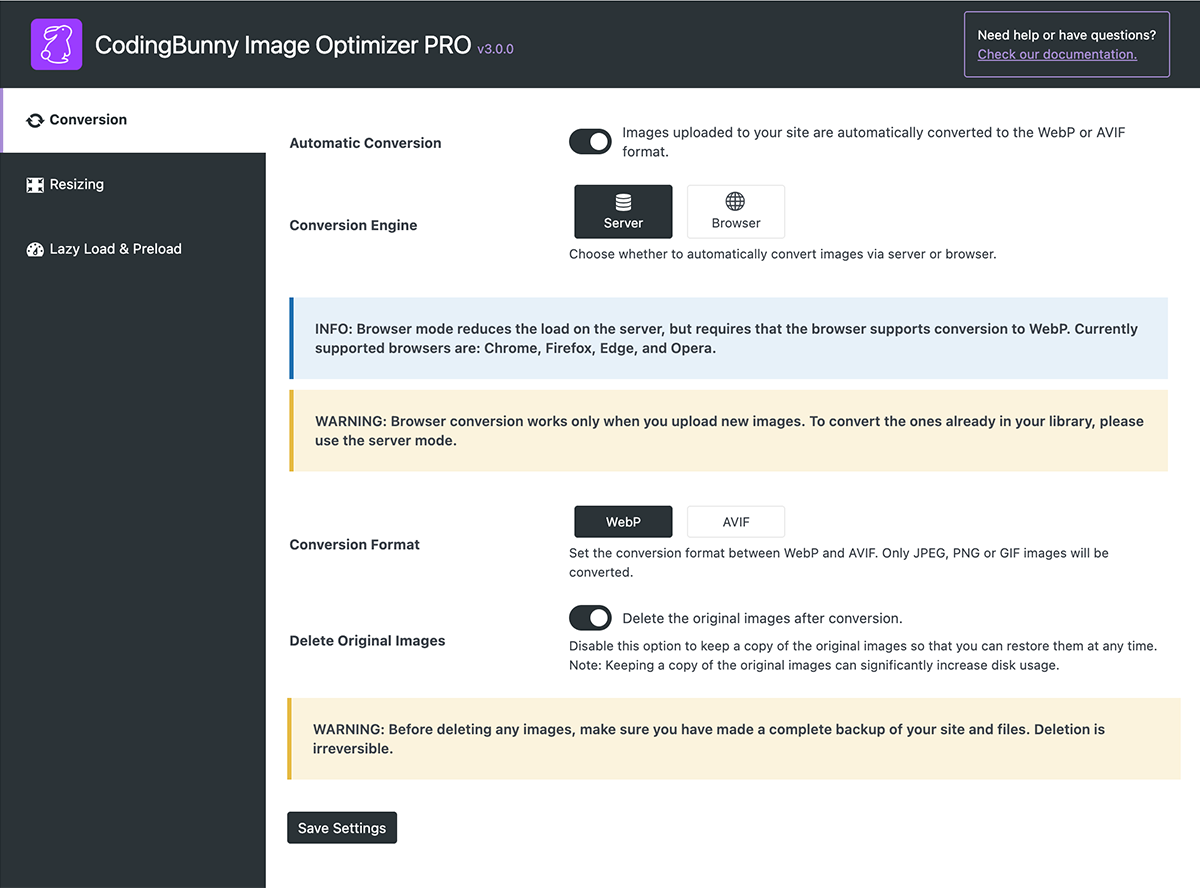Viewport: 1200px width, 888px height.
Task: Click the Browser globe icon
Action: click(x=735, y=203)
